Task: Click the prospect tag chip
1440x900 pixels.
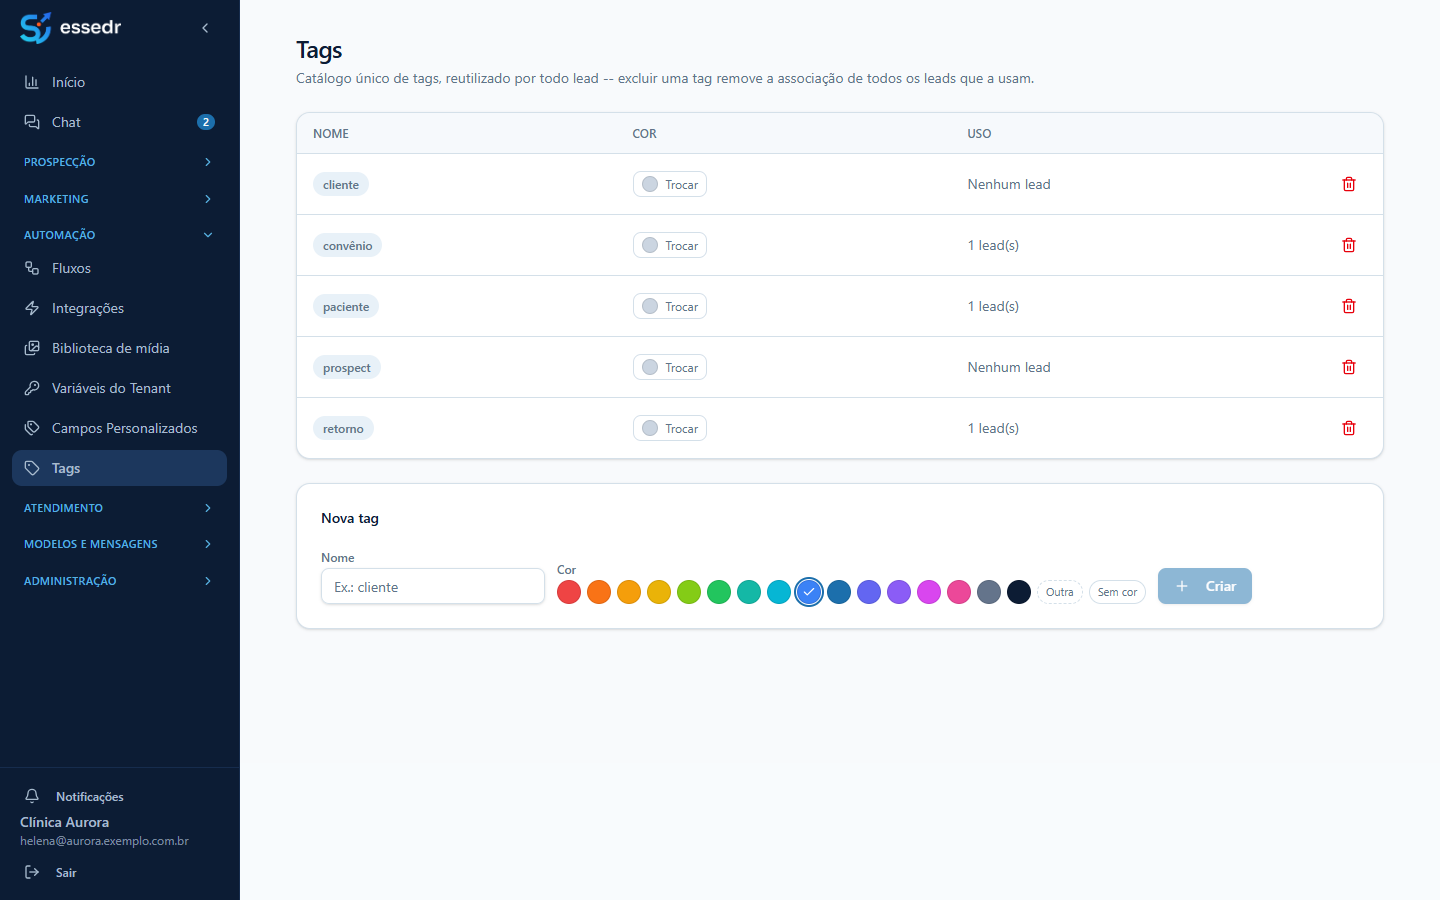Action: pos(347,368)
